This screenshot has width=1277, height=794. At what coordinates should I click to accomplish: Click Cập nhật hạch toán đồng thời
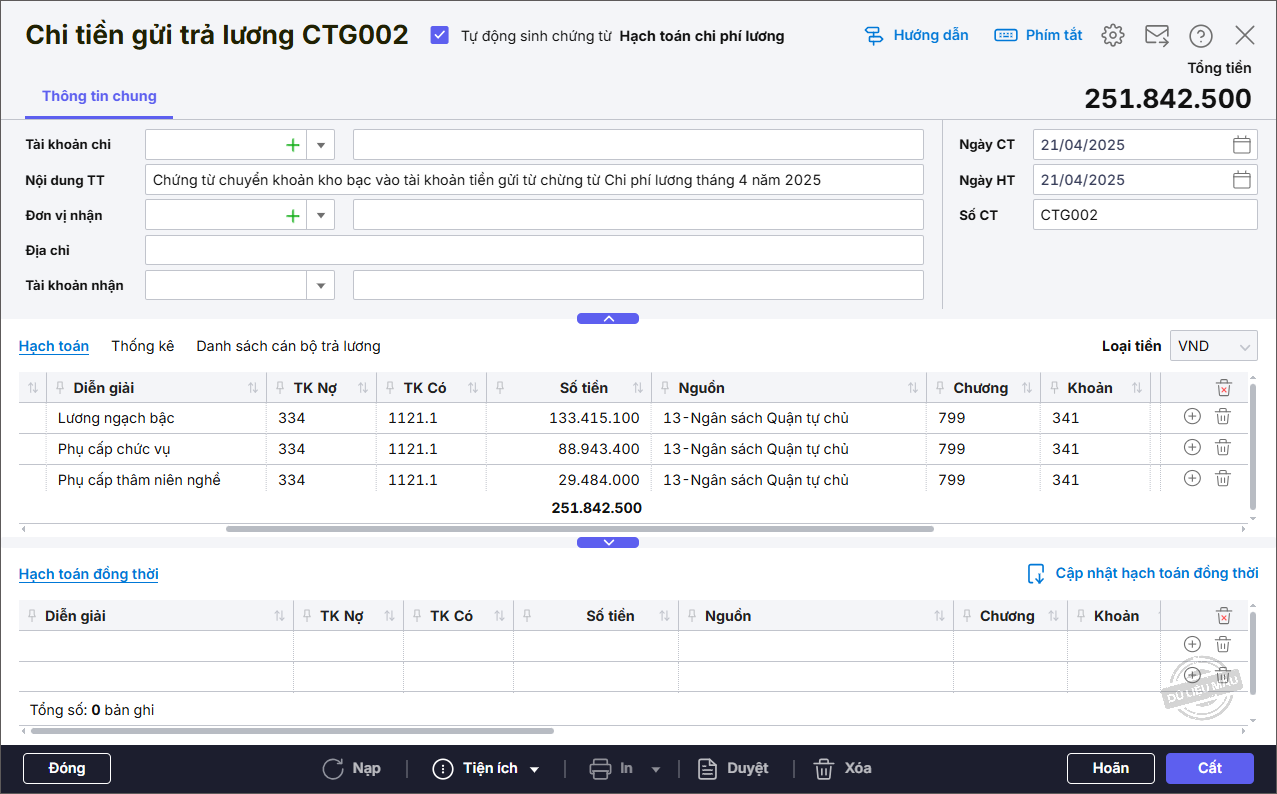(x=1143, y=574)
